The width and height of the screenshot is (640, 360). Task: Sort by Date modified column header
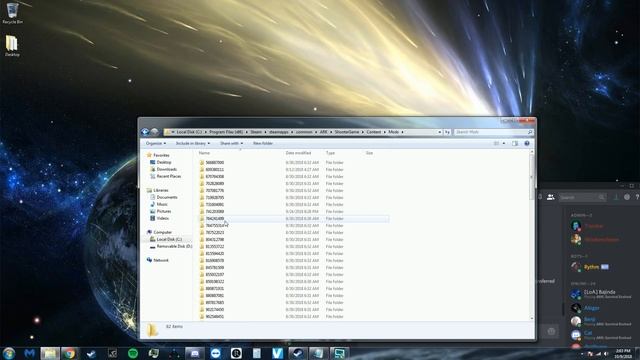coord(298,153)
